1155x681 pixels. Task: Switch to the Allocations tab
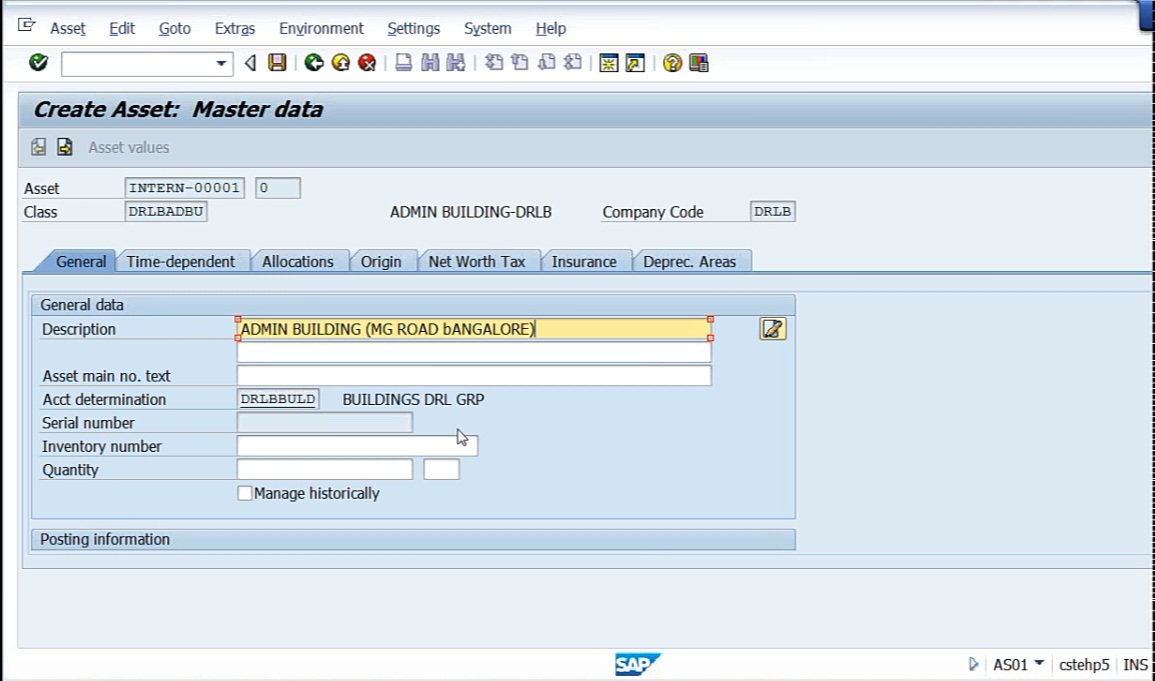pos(298,261)
